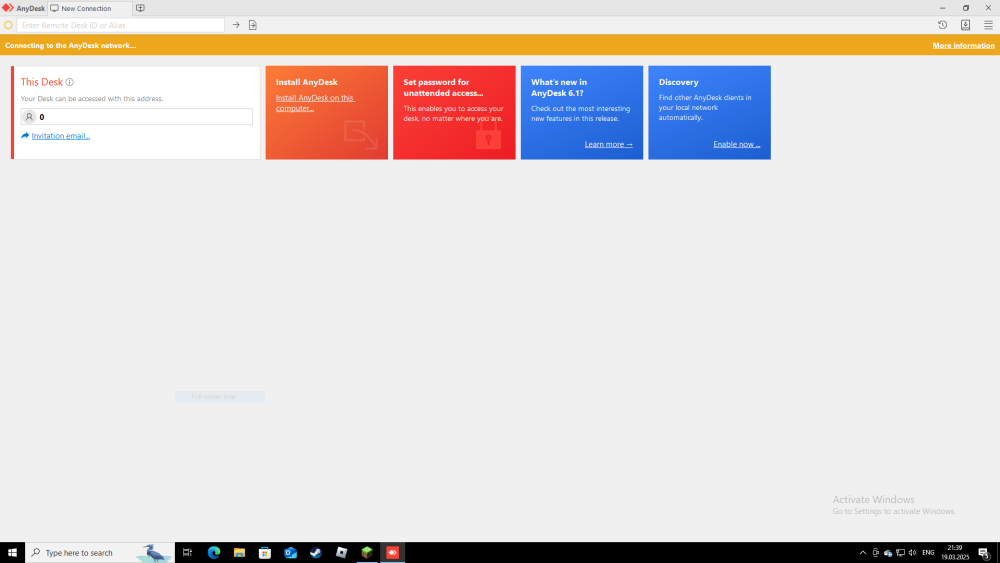Viewport: 1000px width, 563px height.
Task: Click the AnyDesk taskbar icon
Action: pyautogui.click(x=392, y=553)
